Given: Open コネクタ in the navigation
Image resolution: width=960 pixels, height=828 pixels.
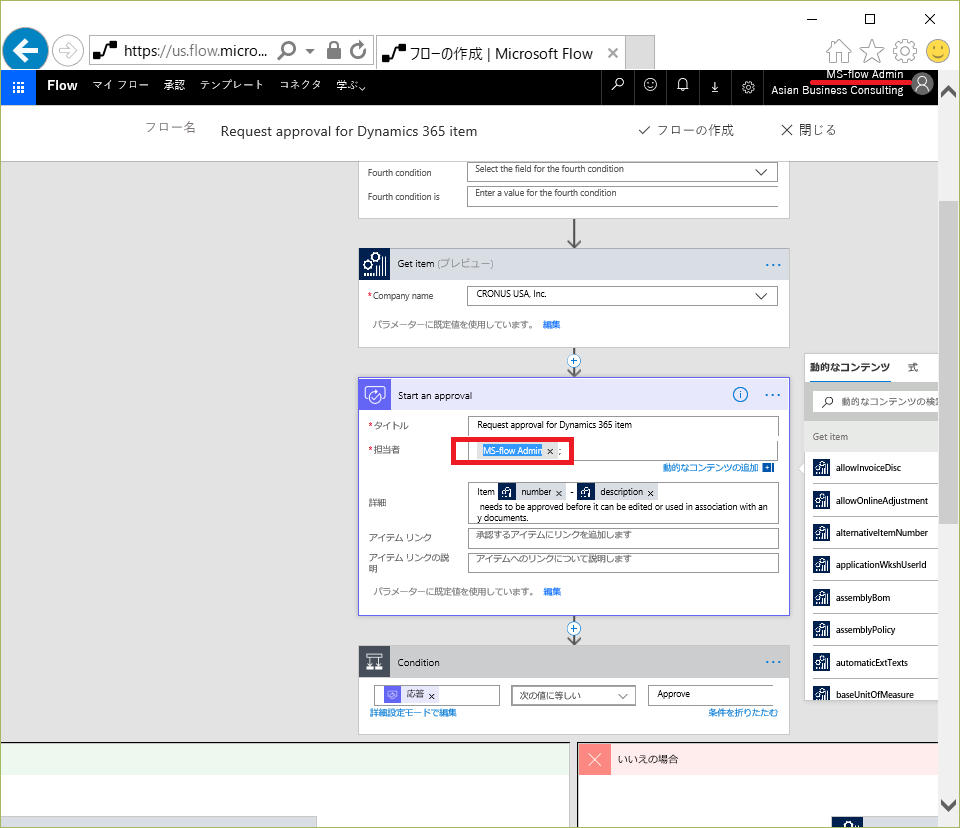Looking at the screenshot, I should [300, 85].
